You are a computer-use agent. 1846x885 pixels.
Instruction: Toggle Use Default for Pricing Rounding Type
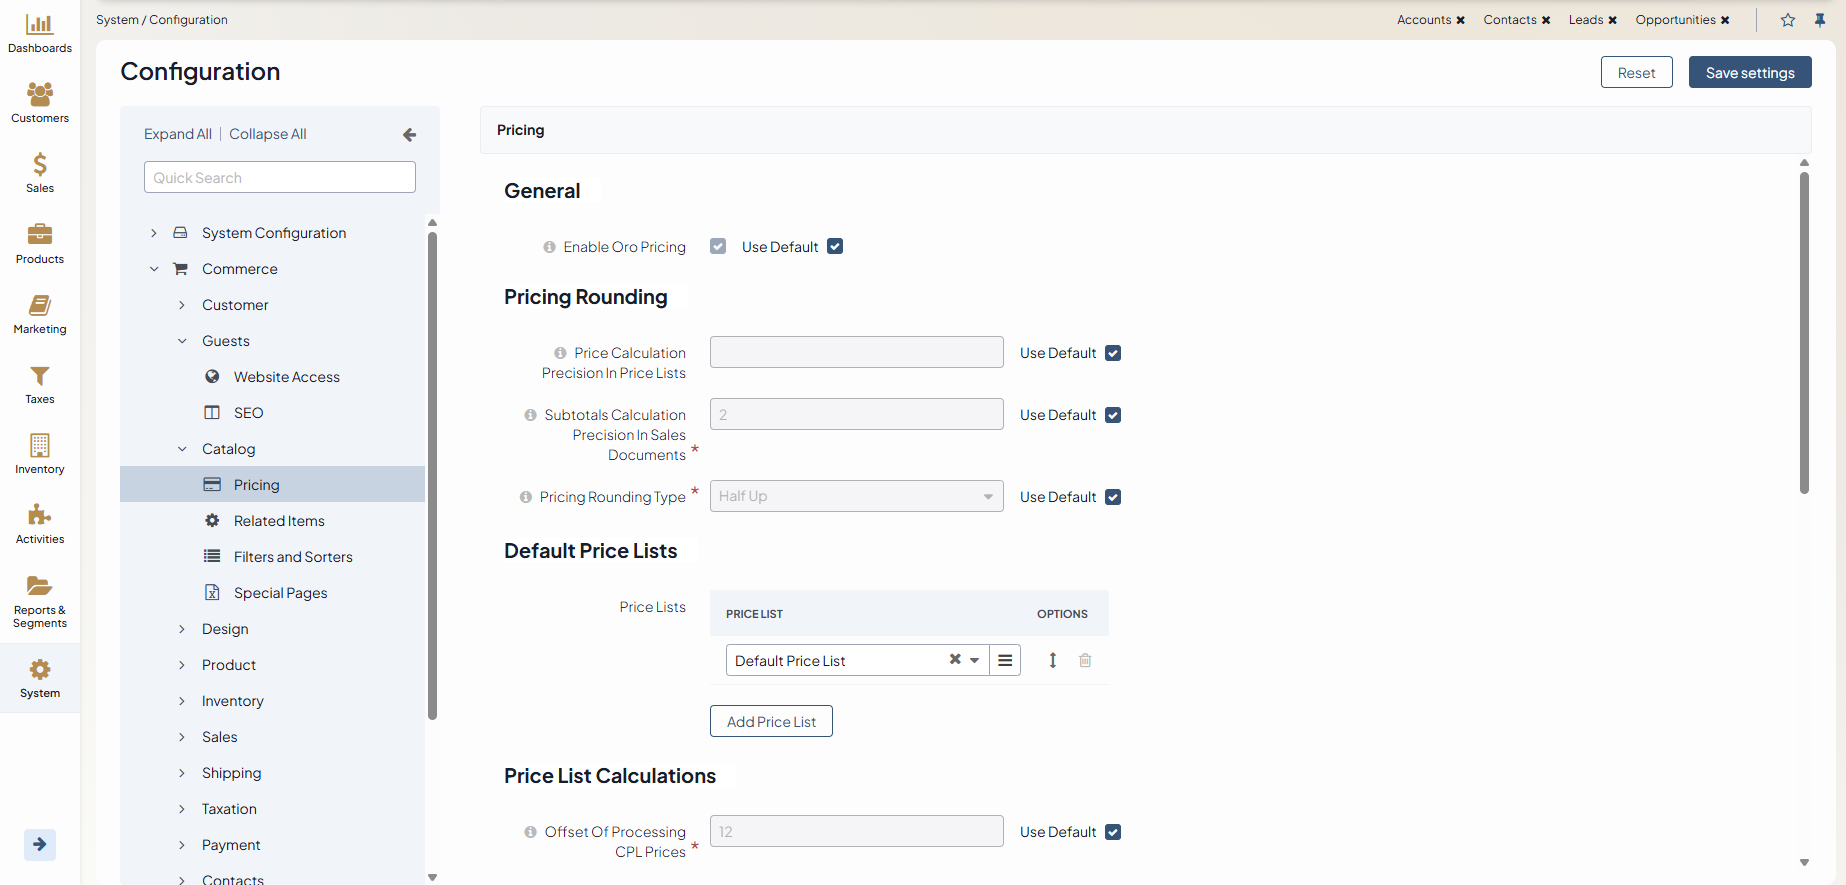click(1113, 497)
